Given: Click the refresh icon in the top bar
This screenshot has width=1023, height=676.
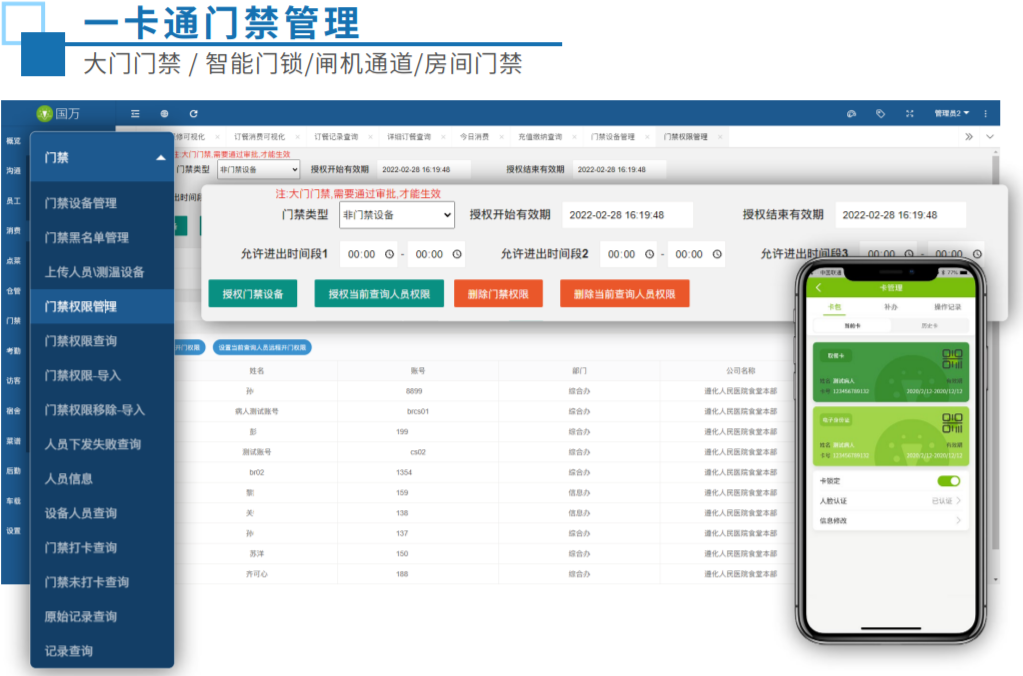Looking at the screenshot, I should click(x=194, y=113).
